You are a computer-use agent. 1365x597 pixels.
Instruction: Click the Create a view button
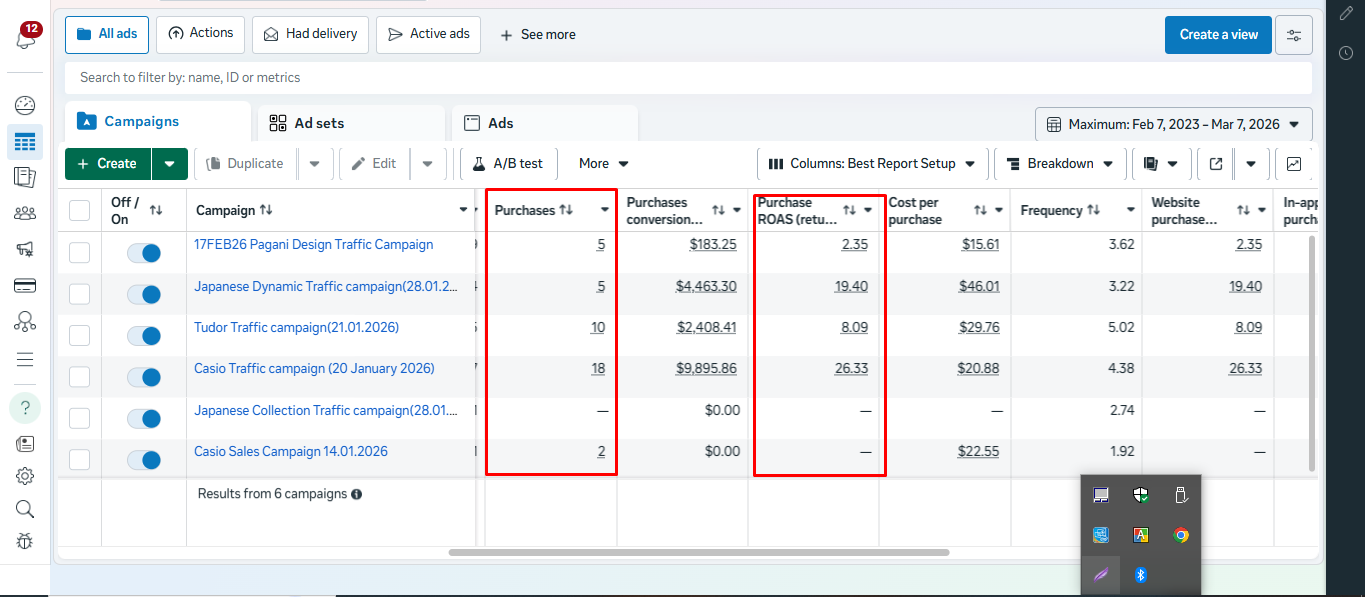coord(1218,35)
